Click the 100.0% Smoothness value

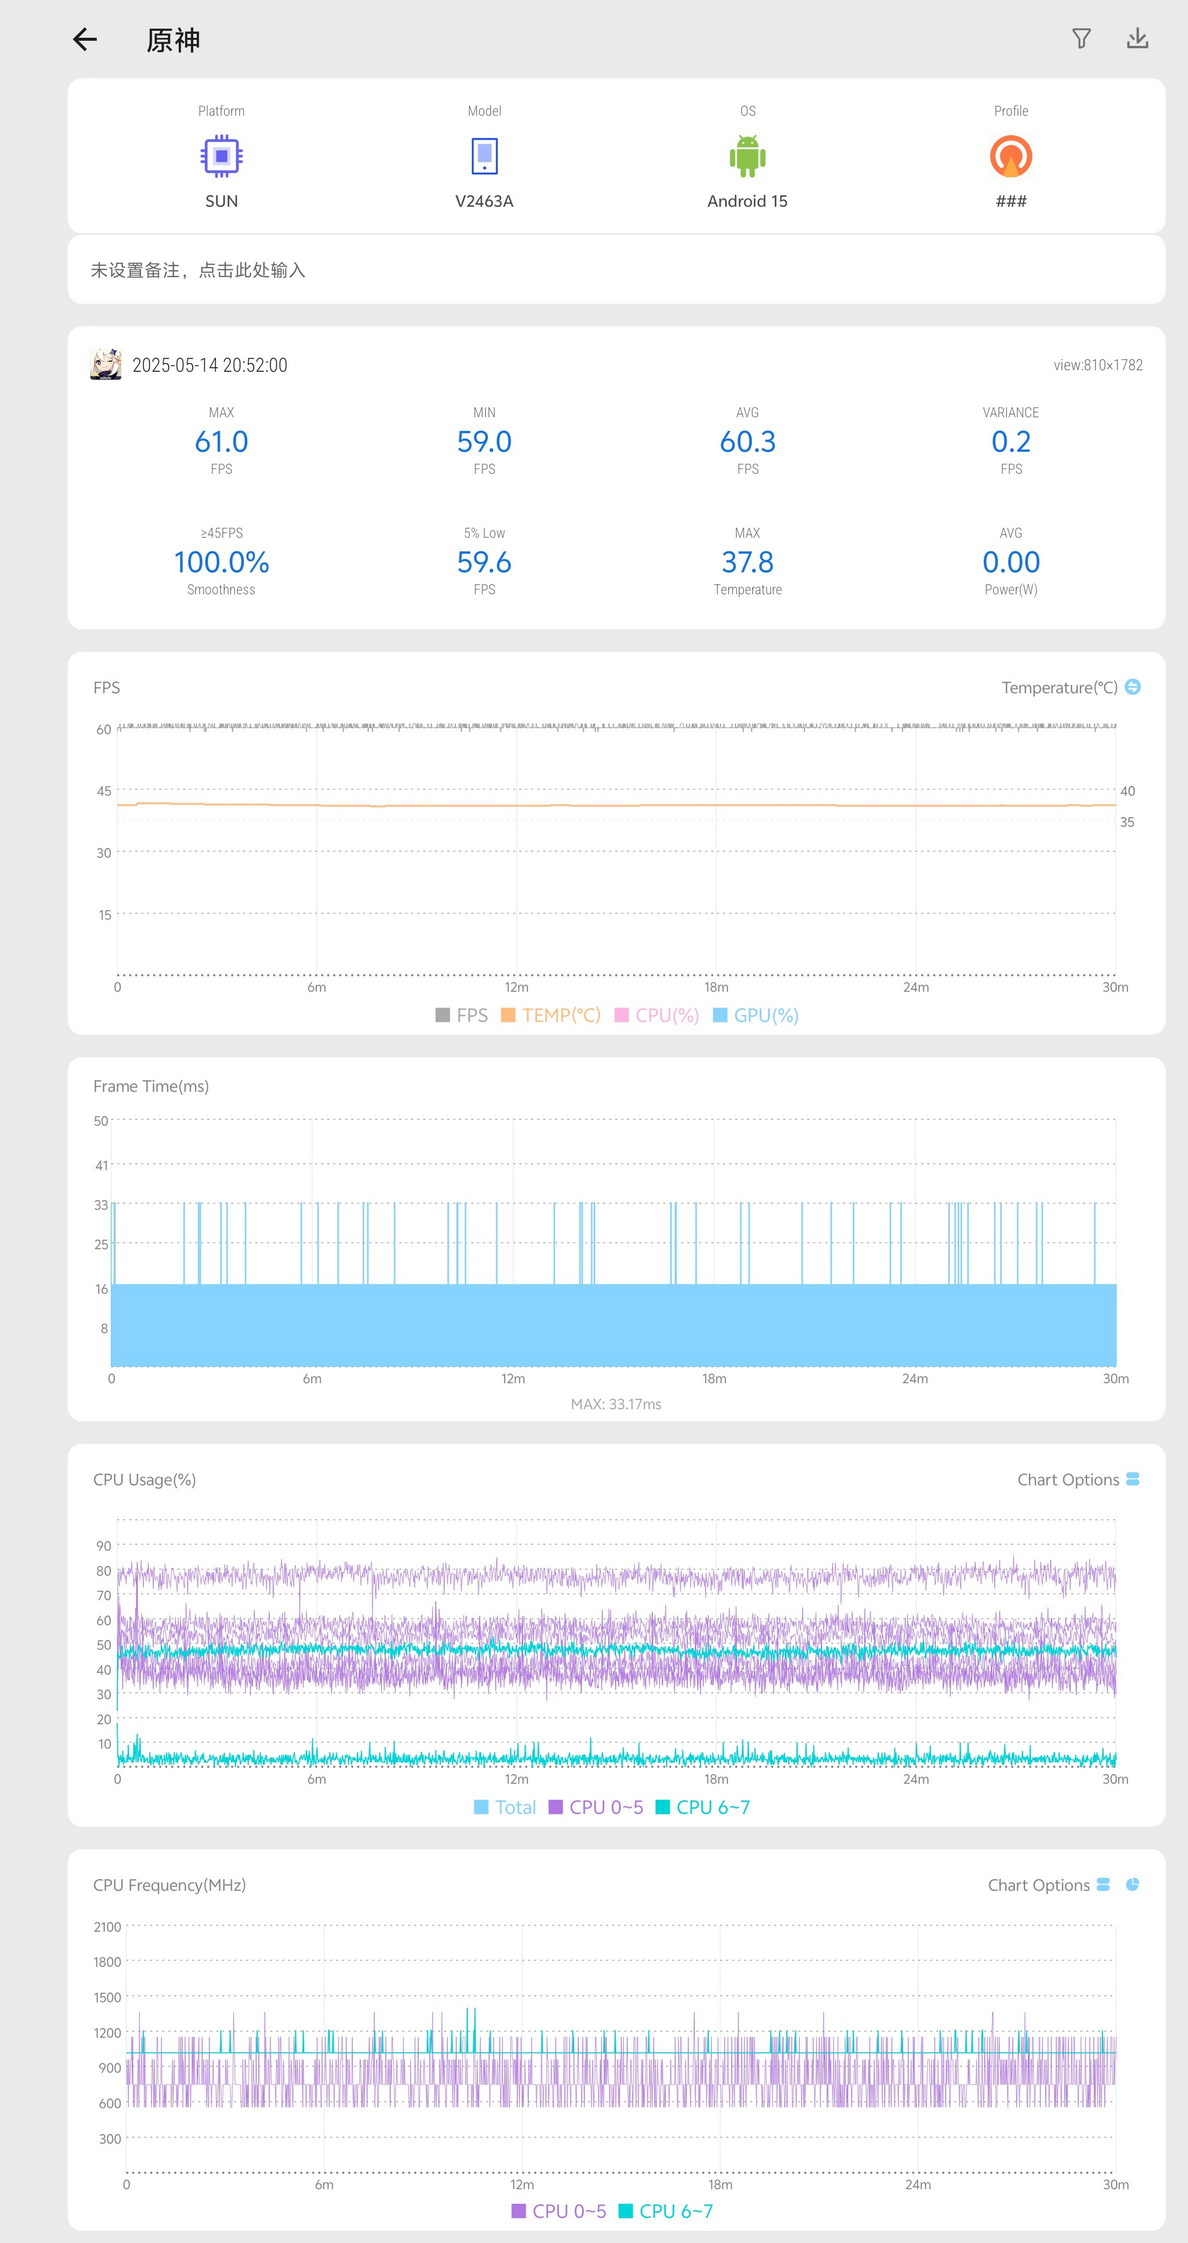[221, 562]
